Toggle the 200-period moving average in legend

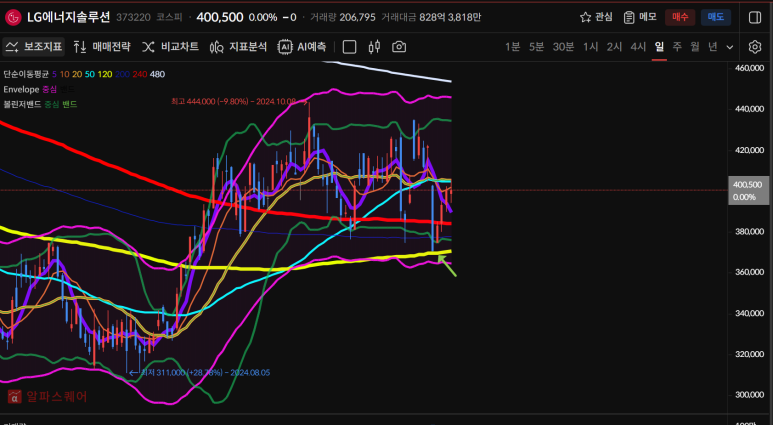(x=122, y=74)
